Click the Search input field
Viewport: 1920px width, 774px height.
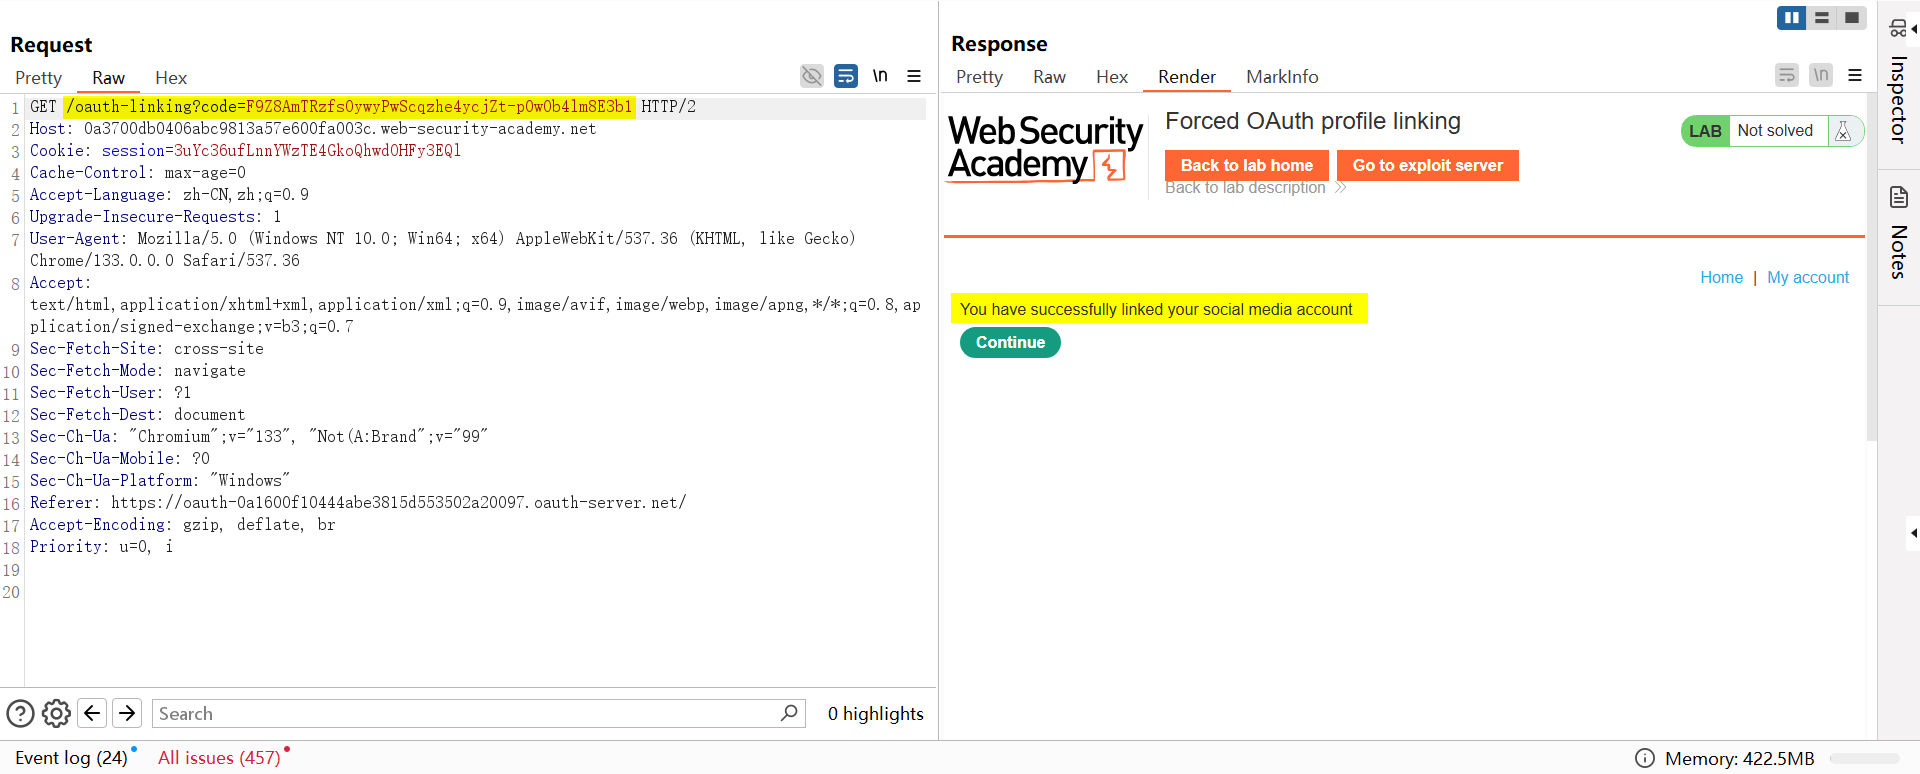coord(465,714)
